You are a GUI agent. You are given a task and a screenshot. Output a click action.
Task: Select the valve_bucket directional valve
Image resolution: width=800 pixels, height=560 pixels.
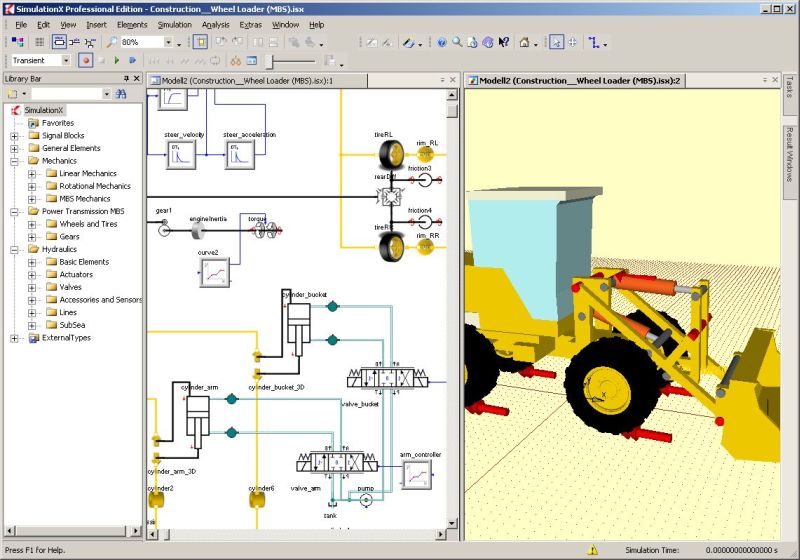[x=388, y=378]
